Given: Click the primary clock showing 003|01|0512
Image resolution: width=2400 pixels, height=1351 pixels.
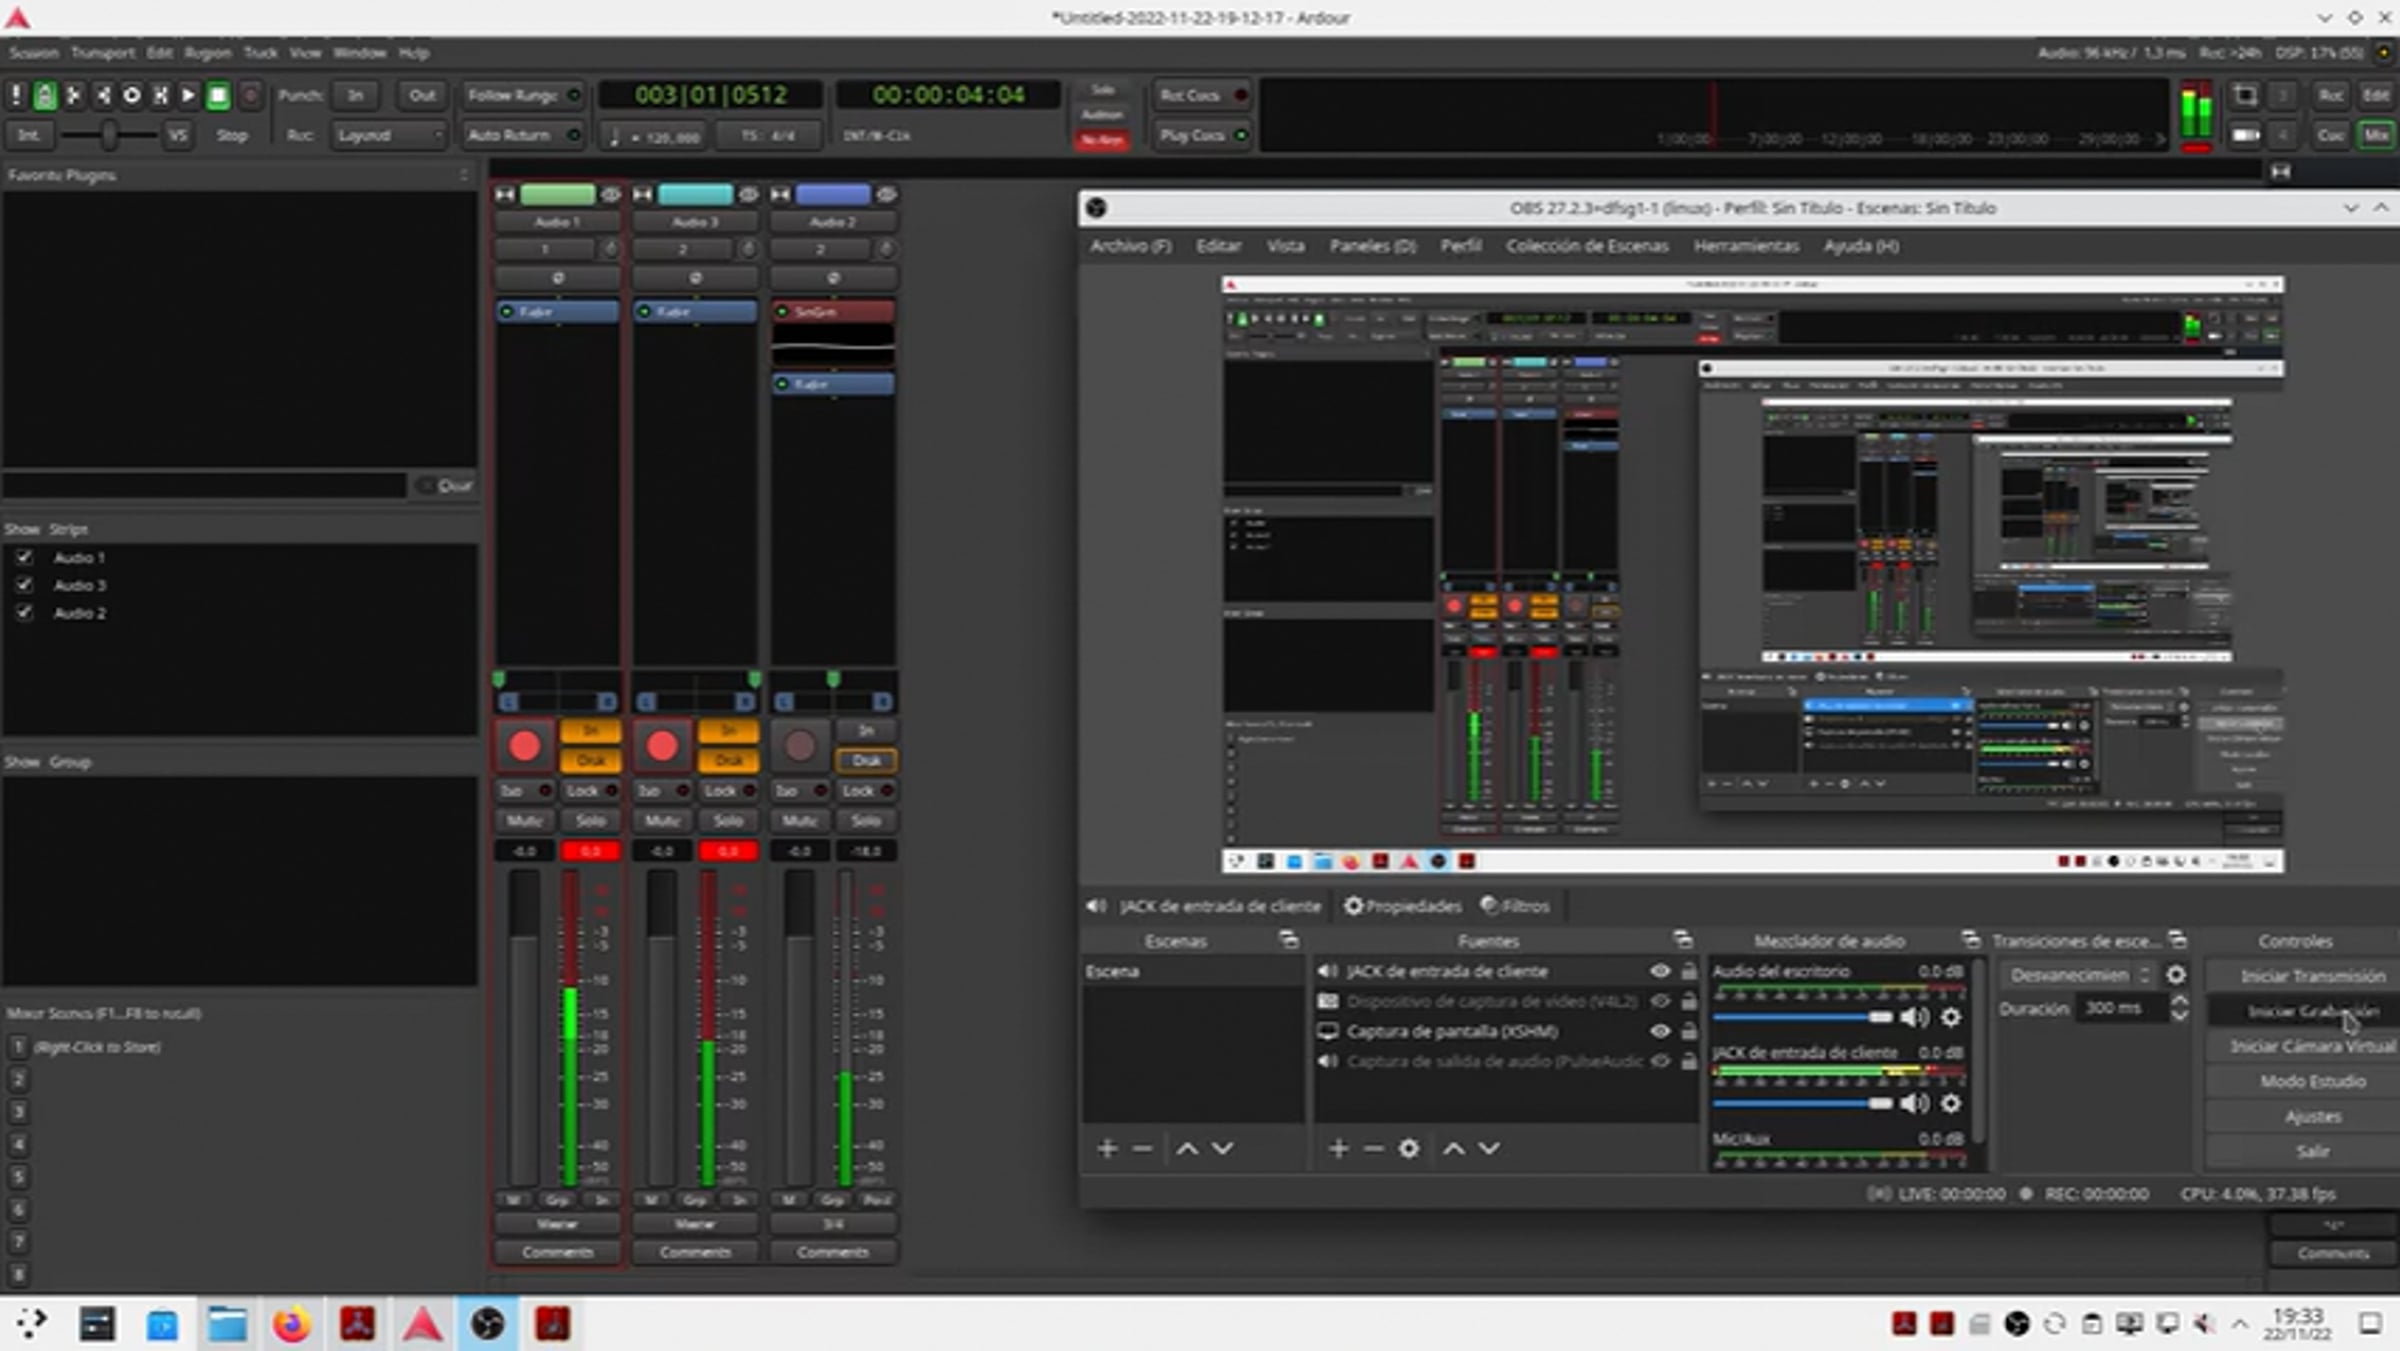Looking at the screenshot, I should tap(711, 95).
